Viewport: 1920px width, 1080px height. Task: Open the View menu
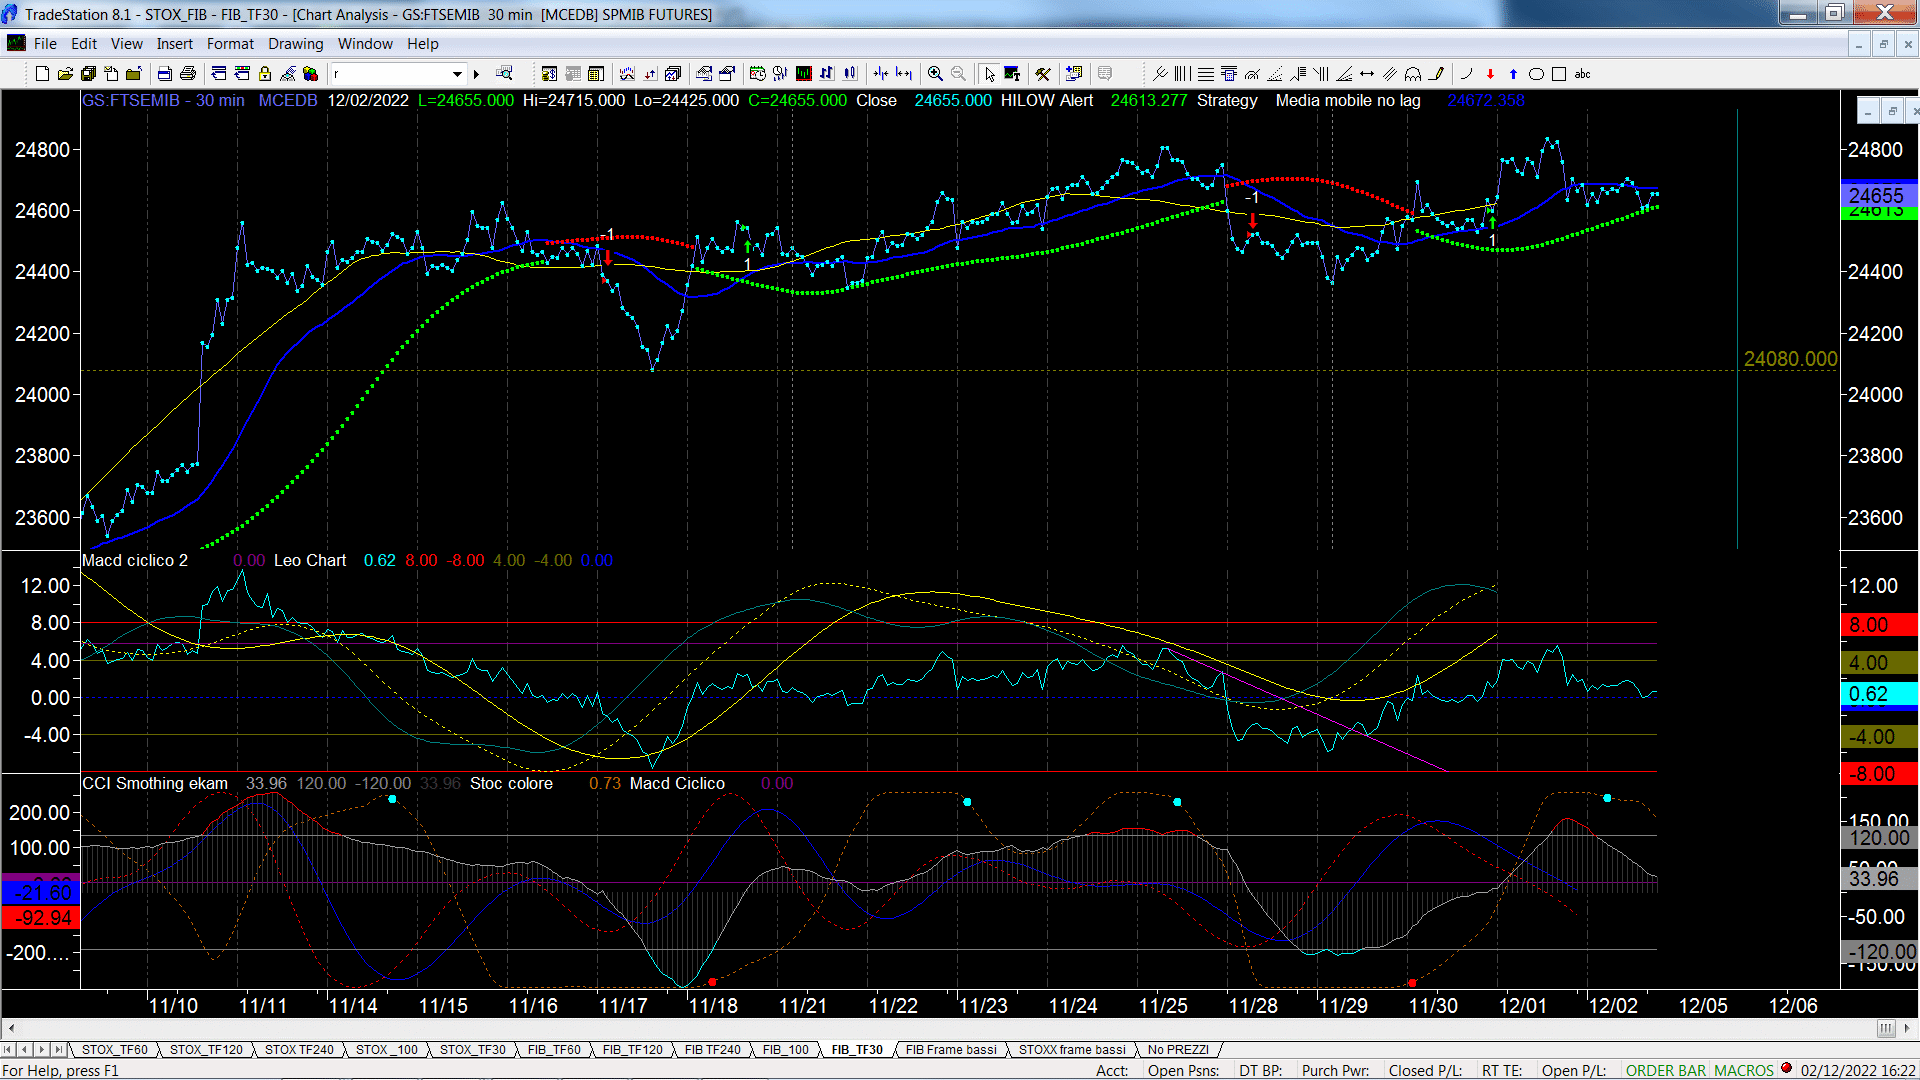tap(127, 44)
